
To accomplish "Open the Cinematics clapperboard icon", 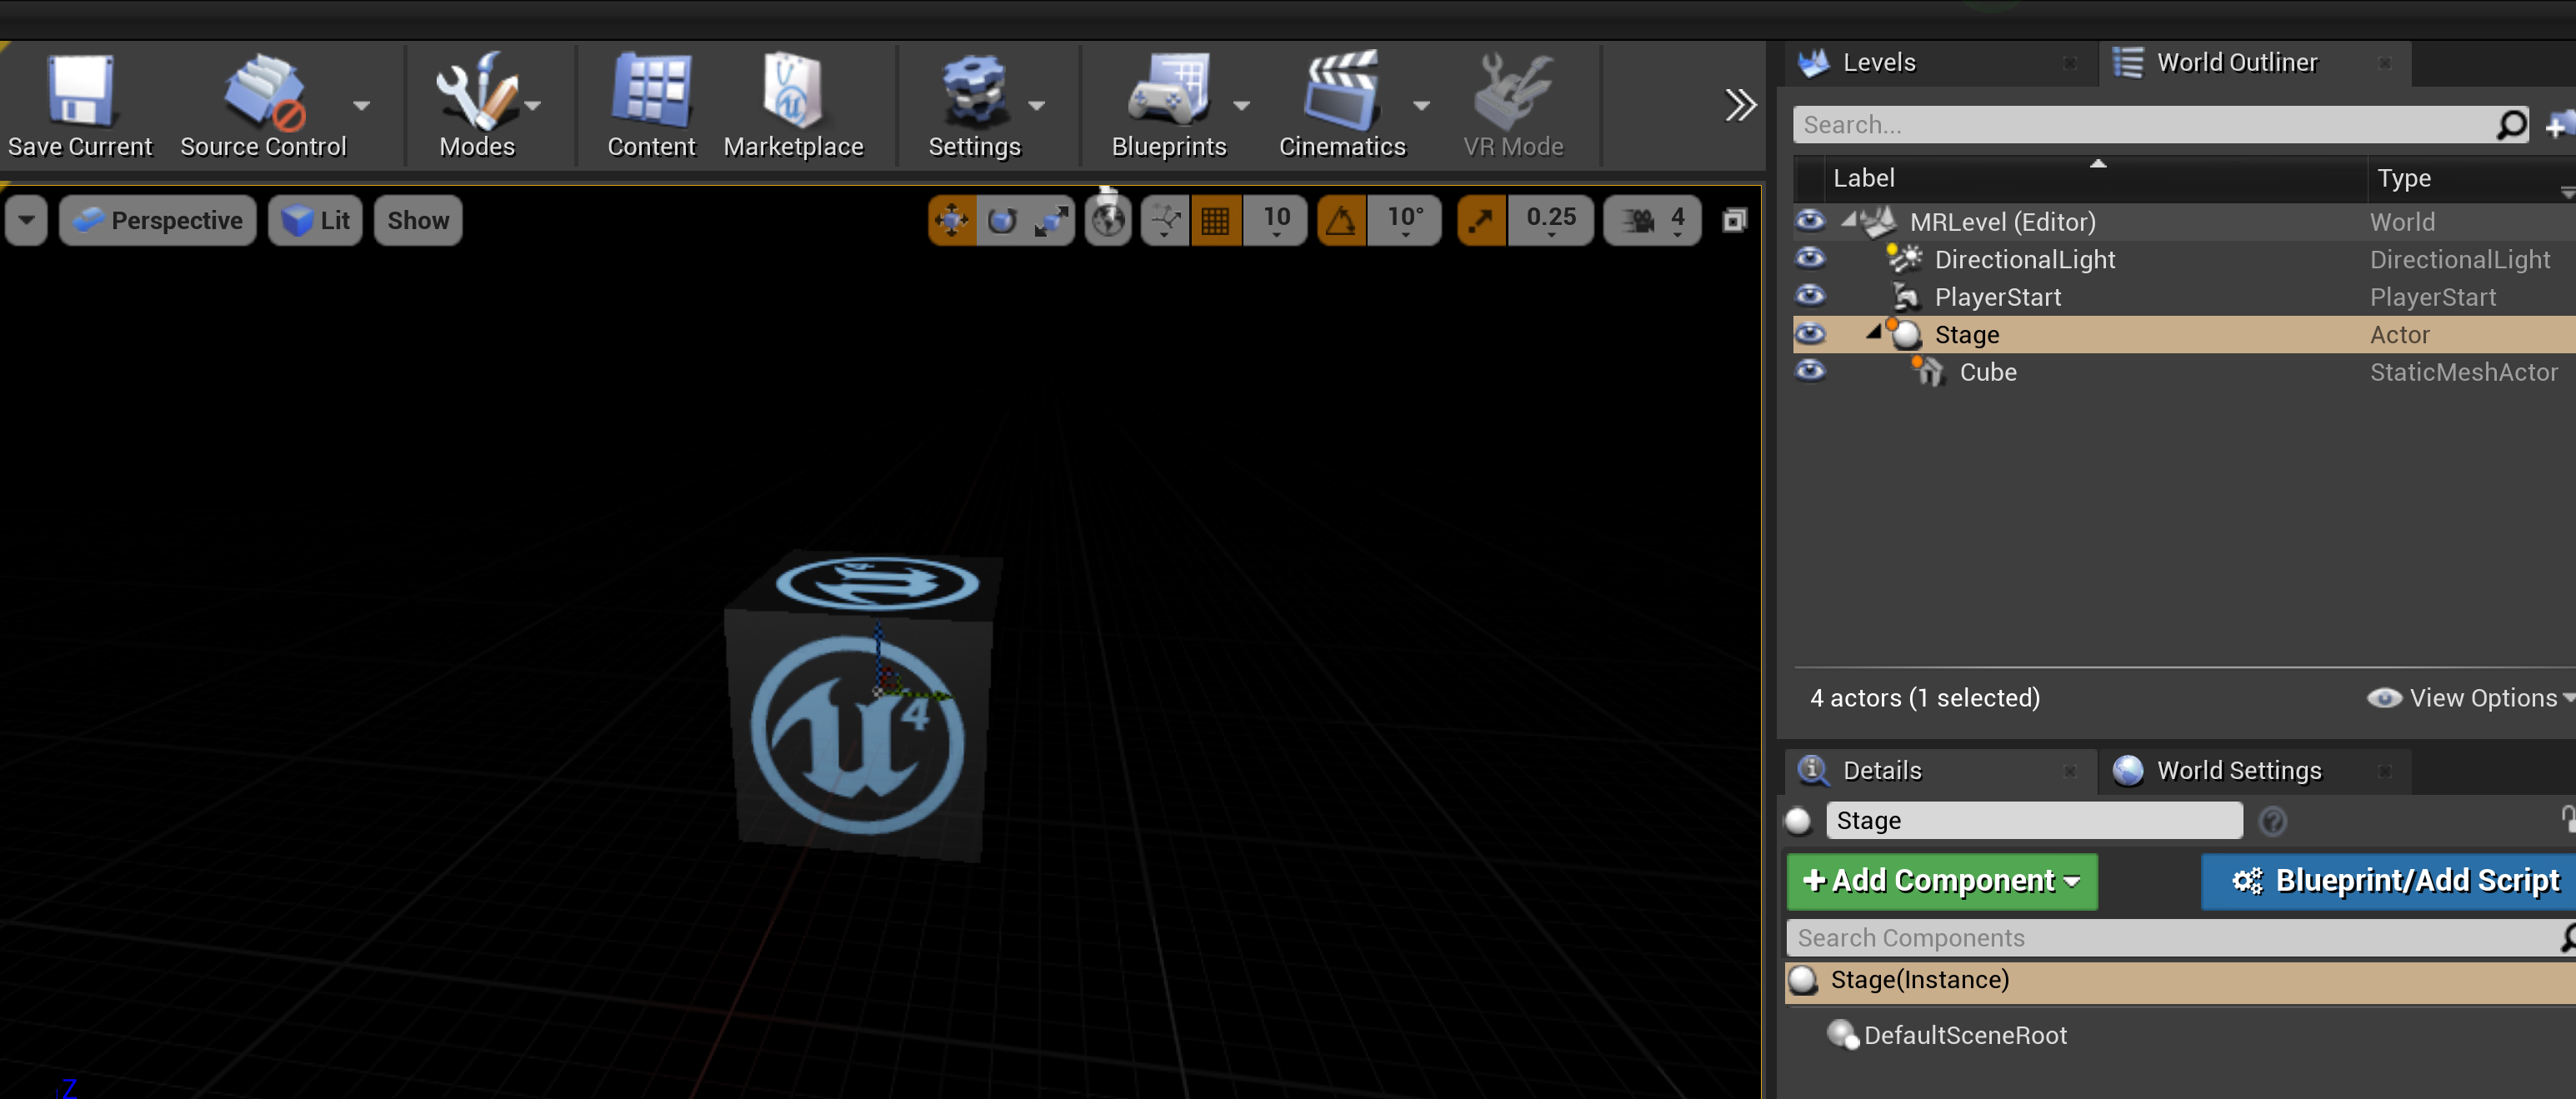I will click(1342, 104).
